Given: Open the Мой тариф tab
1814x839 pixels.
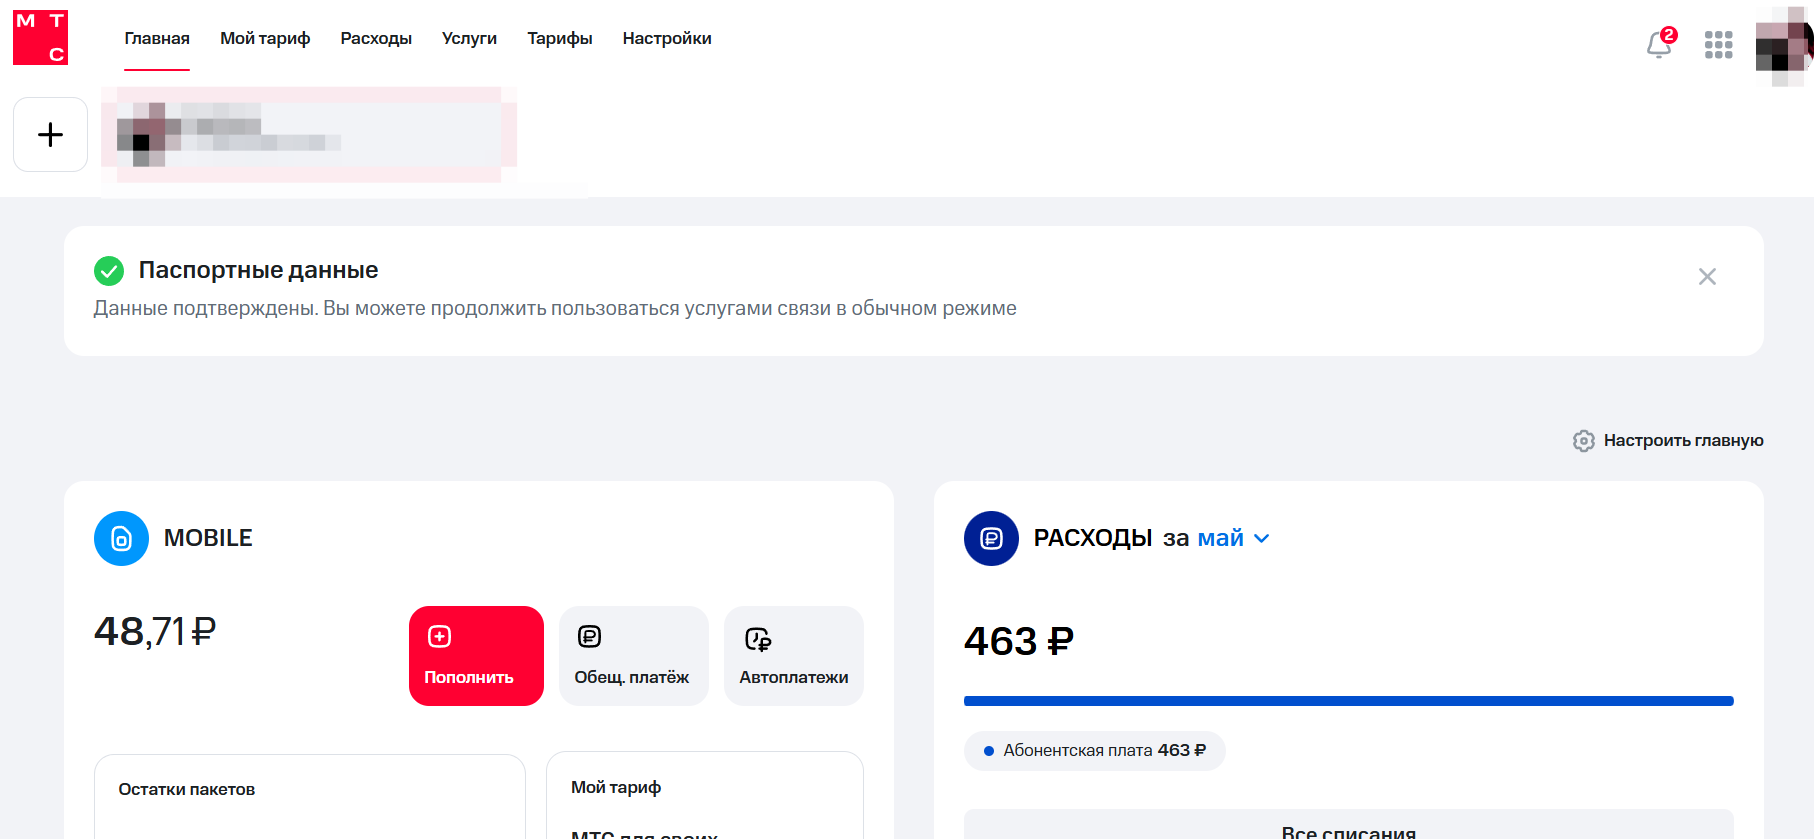Looking at the screenshot, I should pos(265,38).
